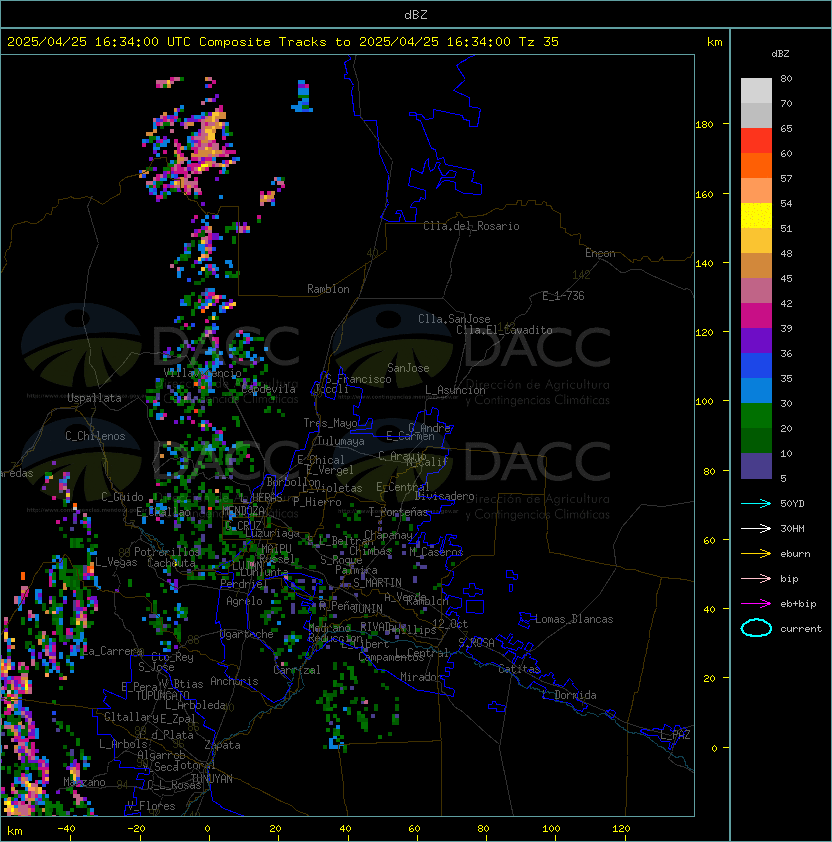Click the 'Potrerillos' place label
The width and height of the screenshot is (832, 842).
[167, 552]
